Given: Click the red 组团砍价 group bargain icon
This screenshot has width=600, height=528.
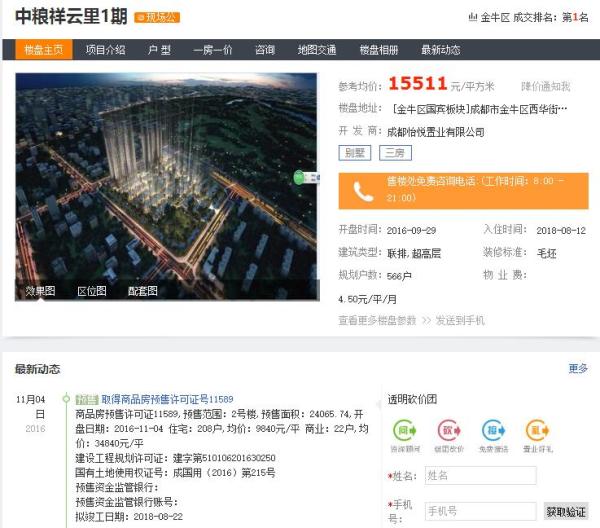Looking at the screenshot, I should 449,431.
